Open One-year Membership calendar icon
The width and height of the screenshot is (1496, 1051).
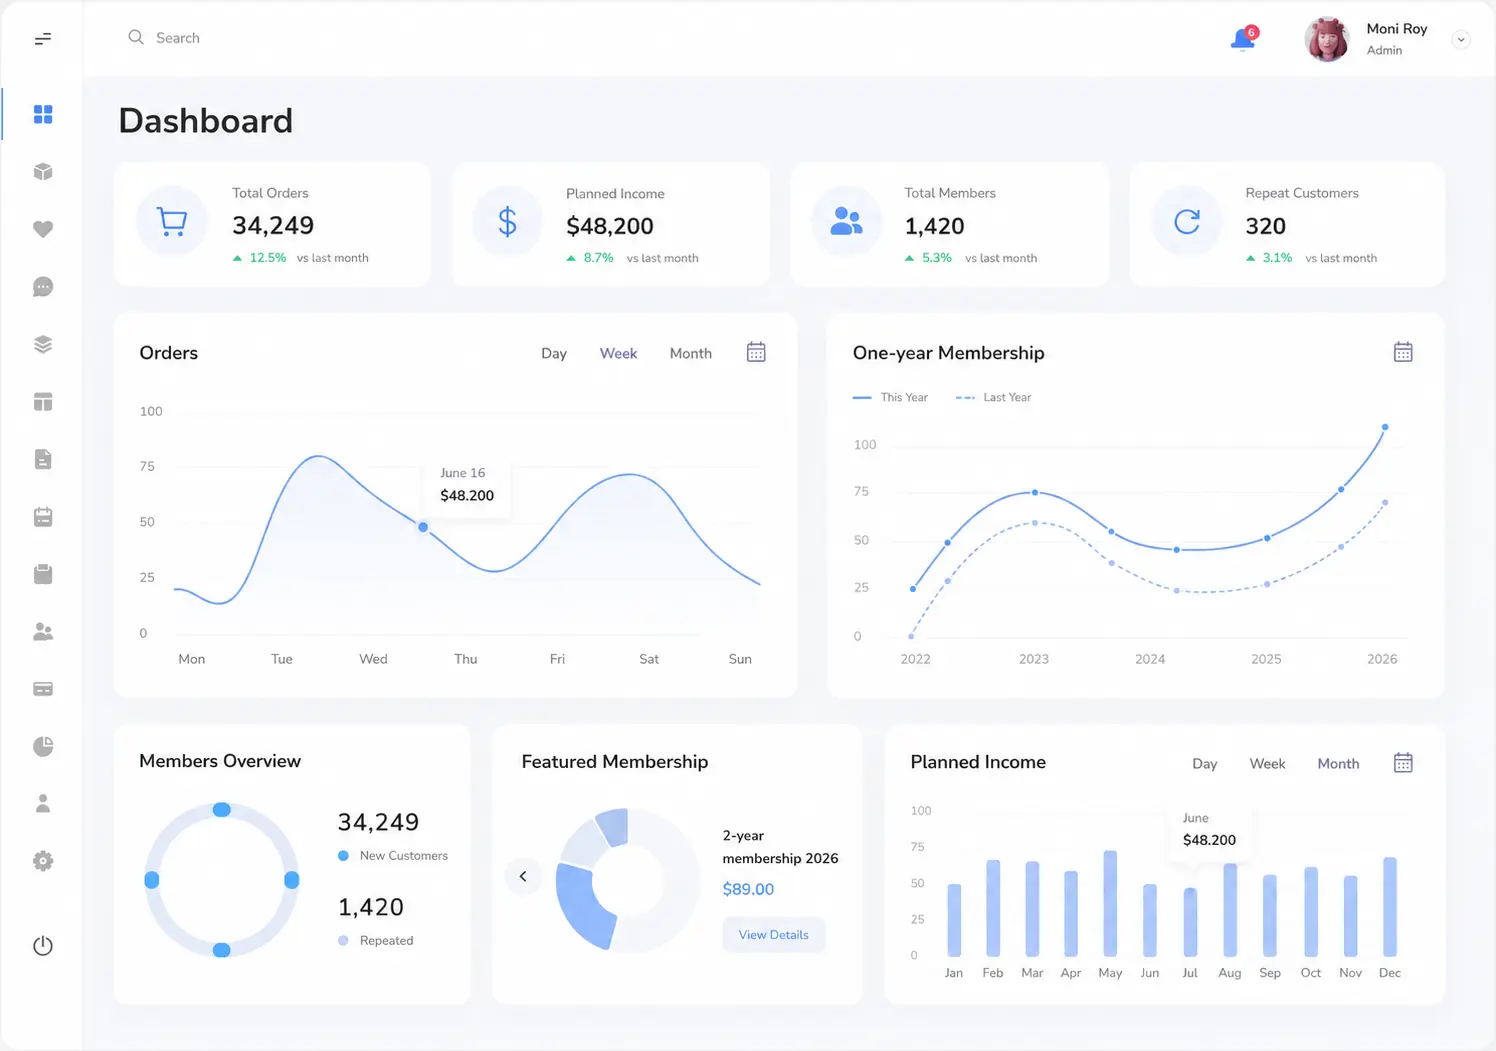(1403, 352)
